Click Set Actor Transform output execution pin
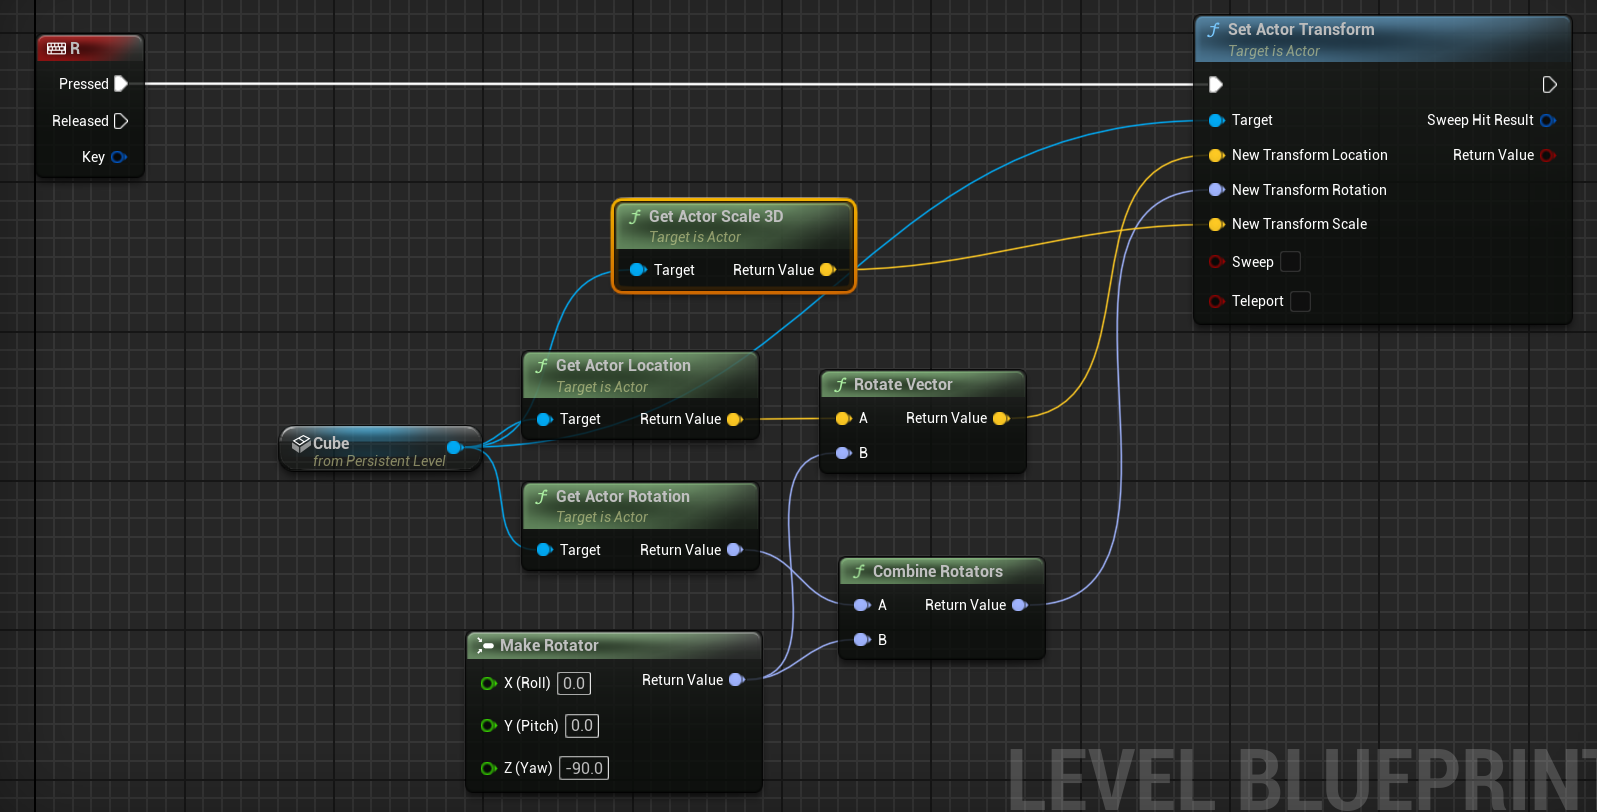1597x812 pixels. pos(1549,85)
